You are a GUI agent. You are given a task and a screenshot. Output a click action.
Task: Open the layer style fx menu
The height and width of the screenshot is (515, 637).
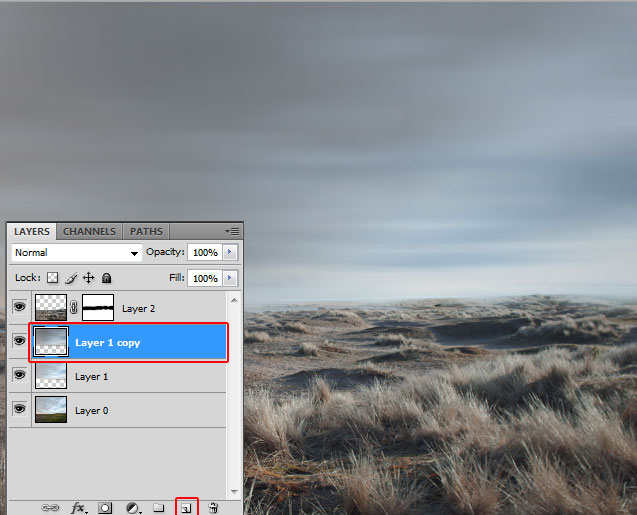tap(79, 508)
